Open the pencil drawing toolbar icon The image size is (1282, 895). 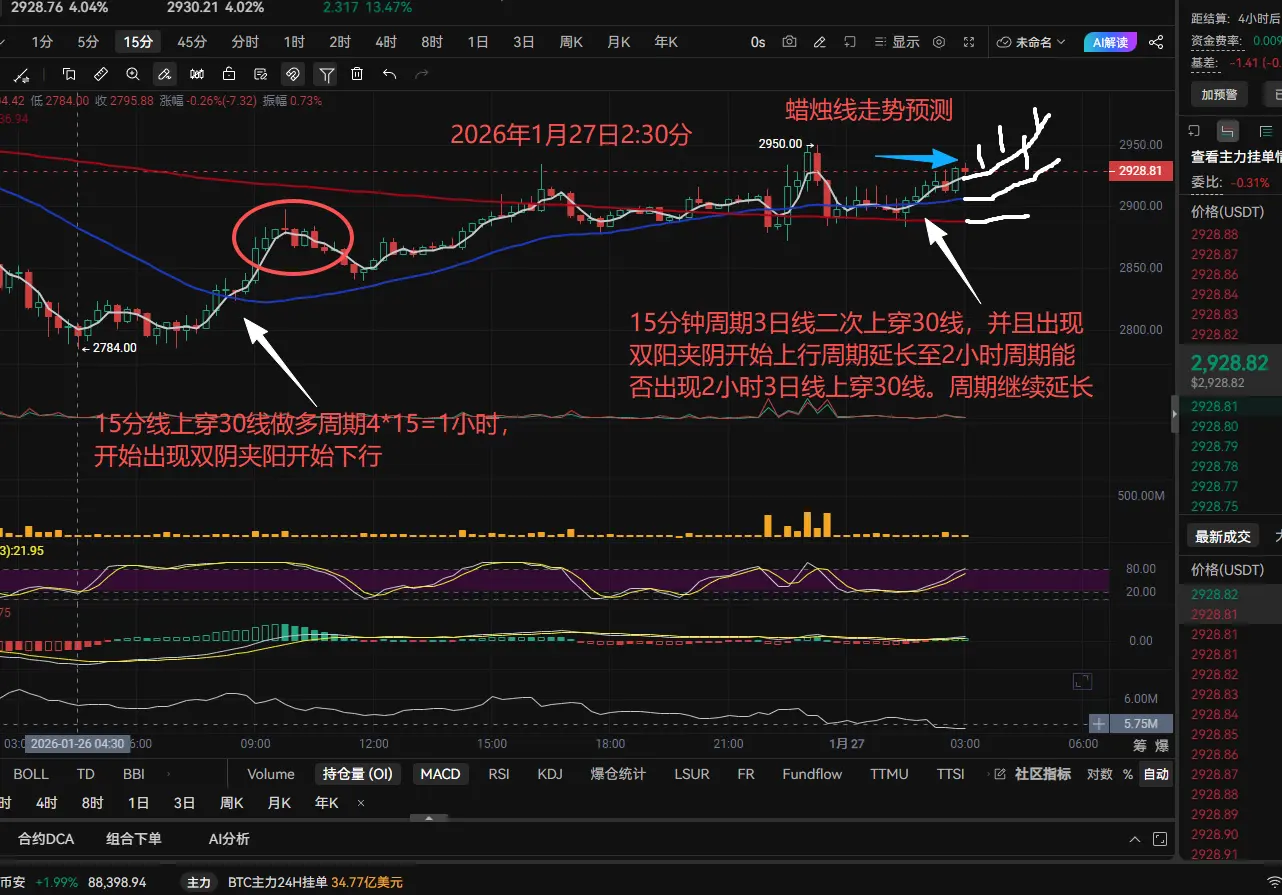(820, 42)
